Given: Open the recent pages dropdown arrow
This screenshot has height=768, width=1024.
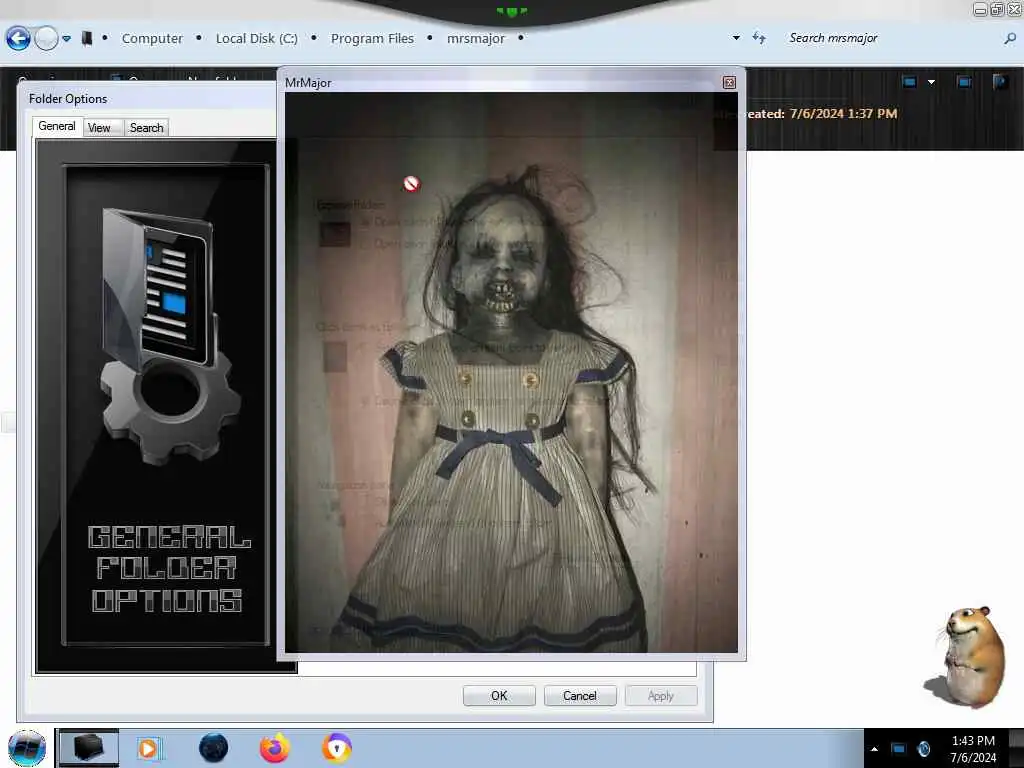Looking at the screenshot, I should click(x=67, y=39).
